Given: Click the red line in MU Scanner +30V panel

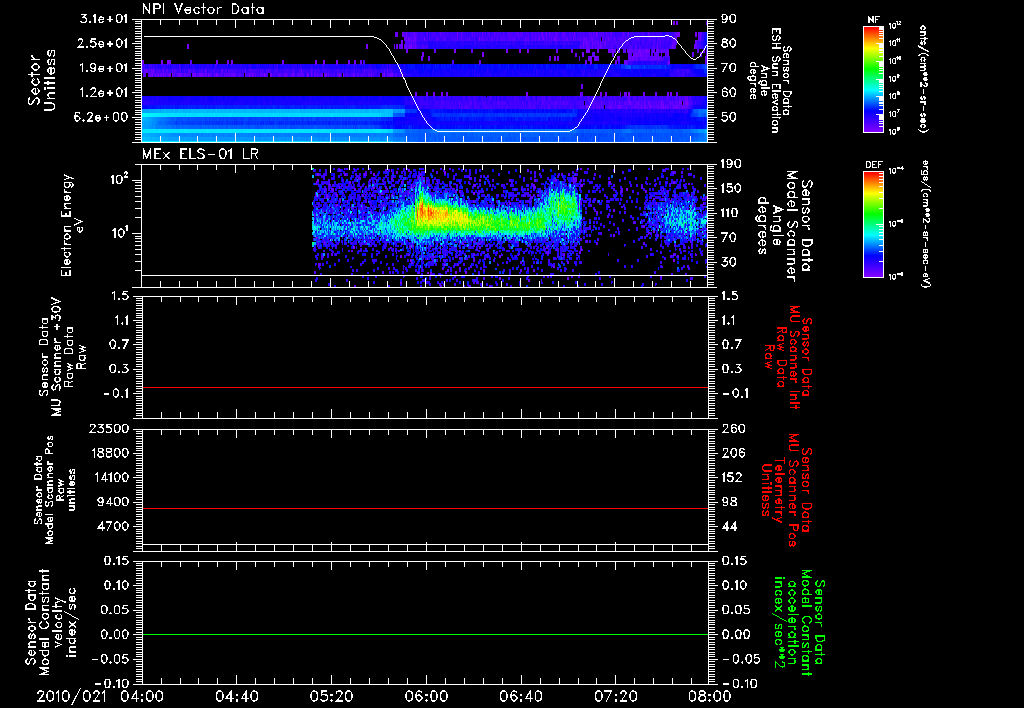Looking at the screenshot, I should [425, 388].
